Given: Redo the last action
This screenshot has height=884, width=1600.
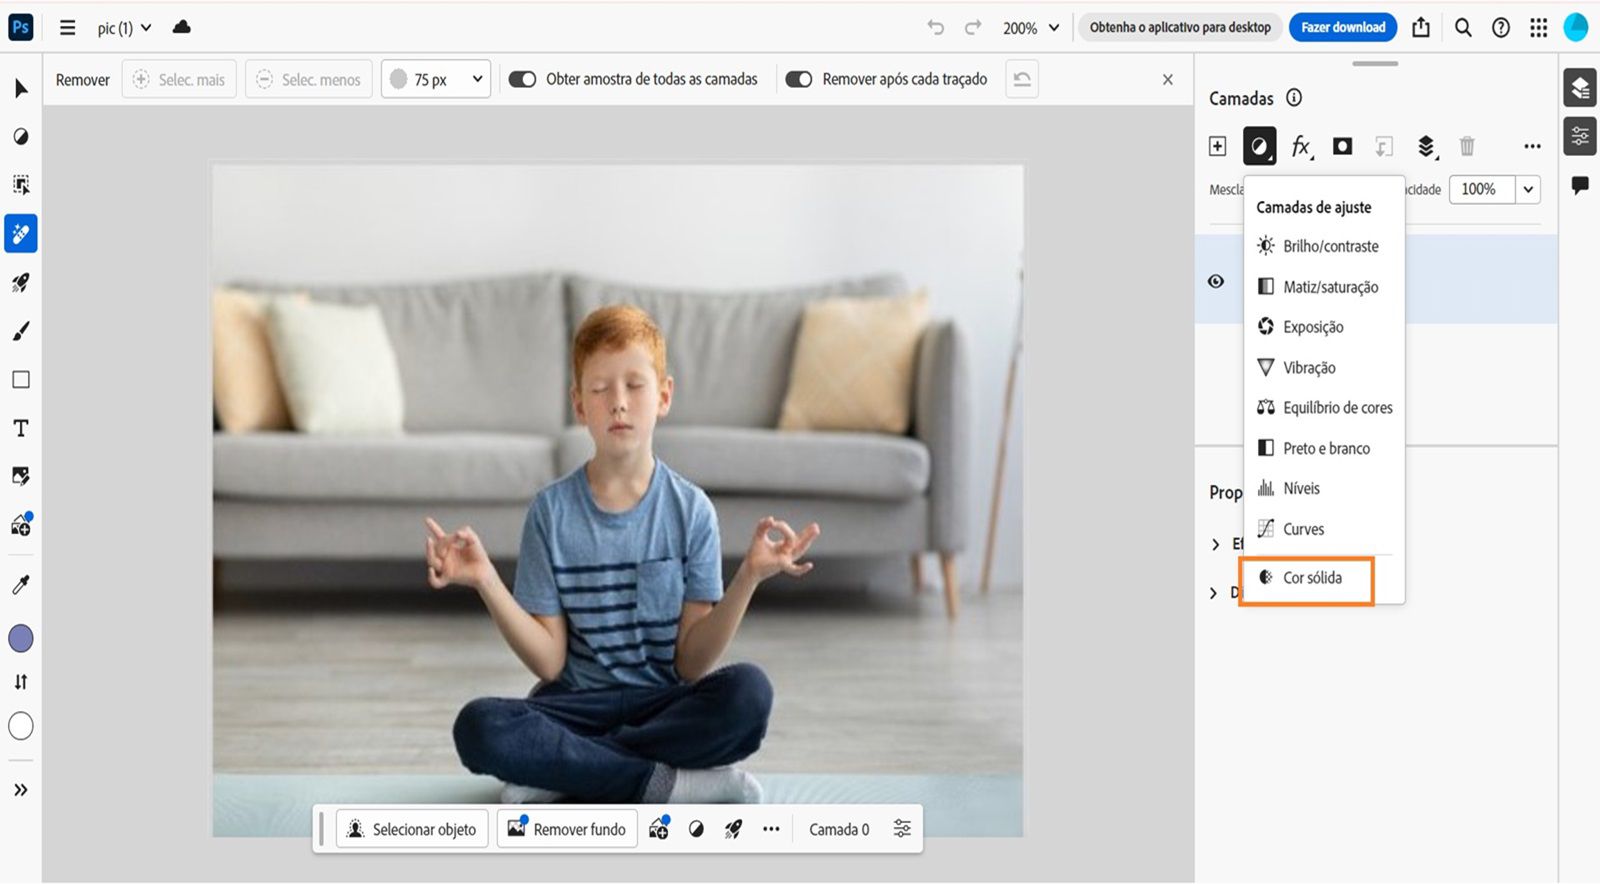Looking at the screenshot, I should pyautogui.click(x=972, y=27).
